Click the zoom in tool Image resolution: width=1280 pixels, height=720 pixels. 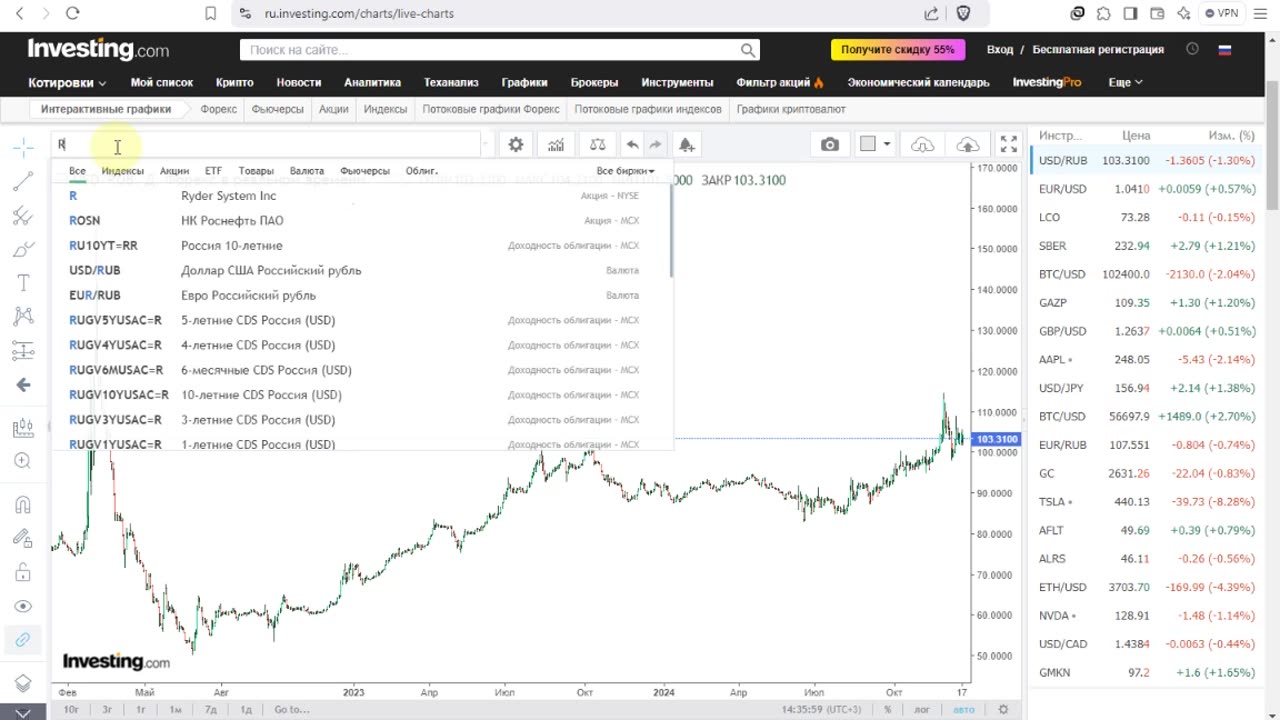coord(23,461)
